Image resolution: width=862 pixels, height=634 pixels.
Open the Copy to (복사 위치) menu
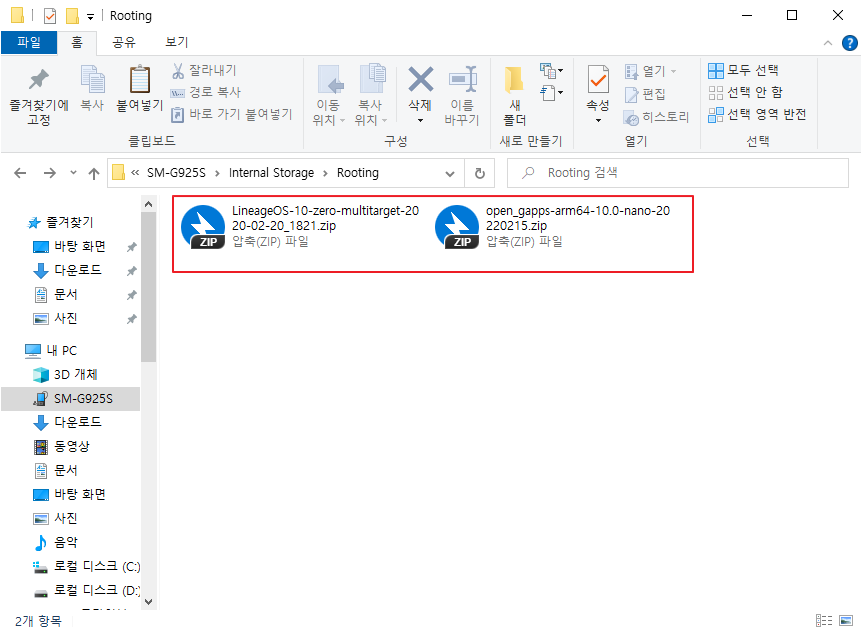(x=371, y=95)
